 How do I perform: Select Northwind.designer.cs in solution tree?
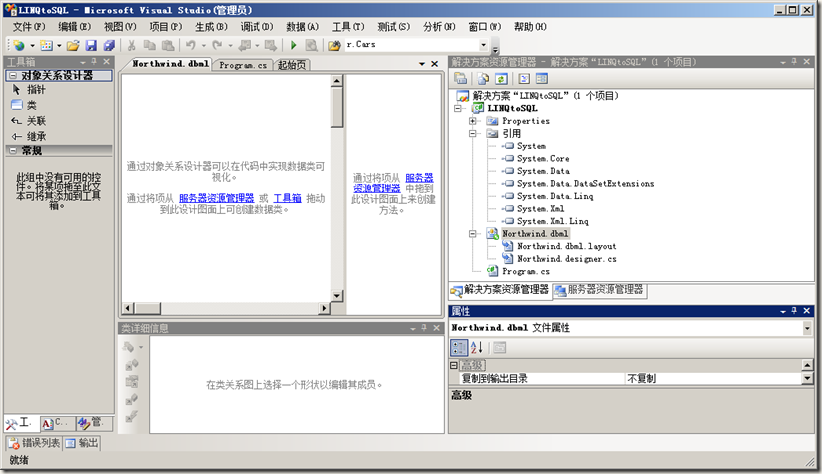[x=567, y=259]
